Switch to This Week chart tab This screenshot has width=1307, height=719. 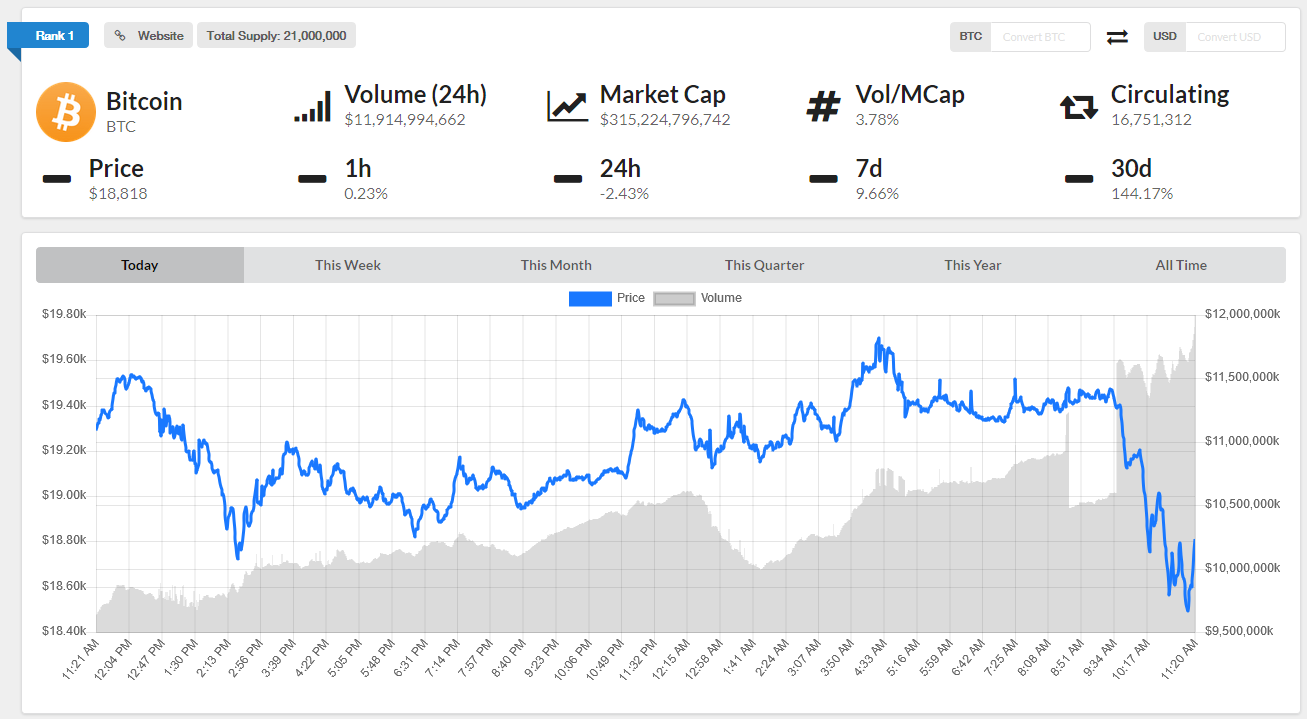(348, 265)
